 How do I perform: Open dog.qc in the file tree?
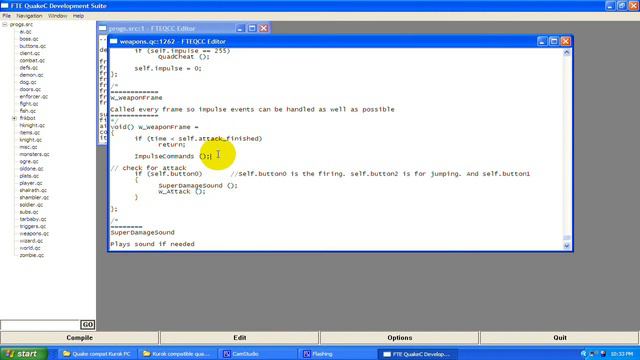(28, 82)
